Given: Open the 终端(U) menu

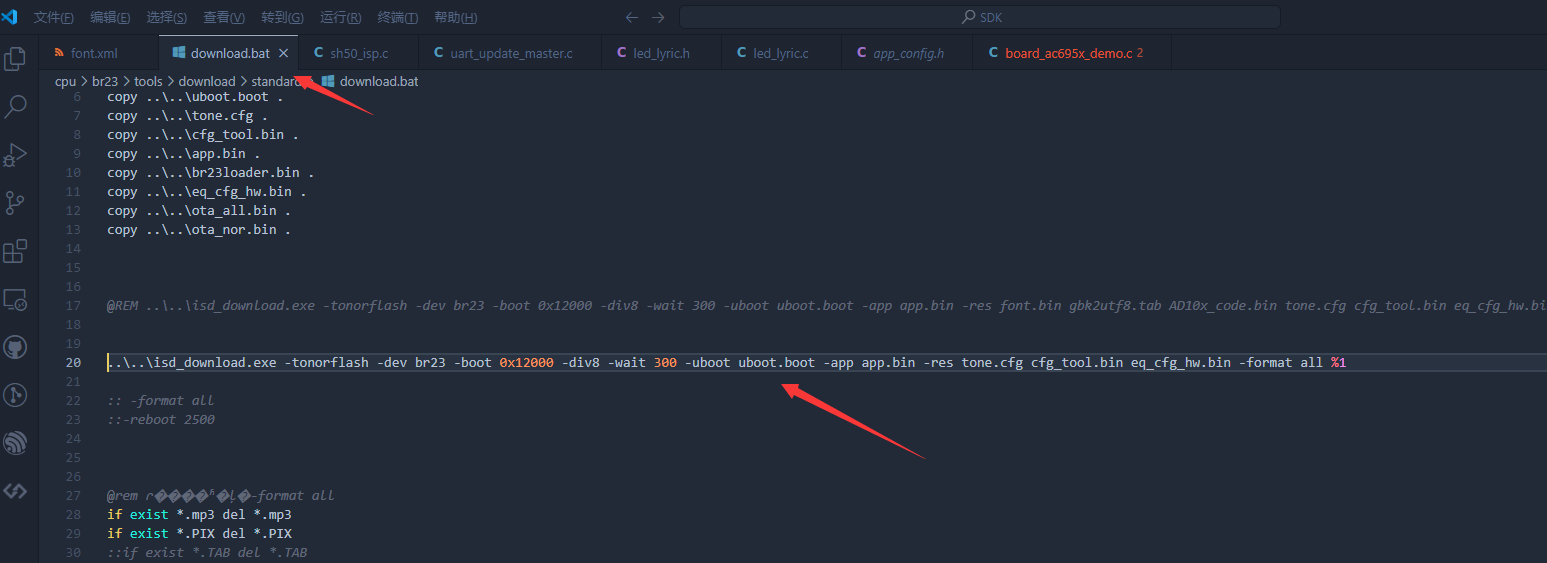Looking at the screenshot, I should [x=398, y=18].
